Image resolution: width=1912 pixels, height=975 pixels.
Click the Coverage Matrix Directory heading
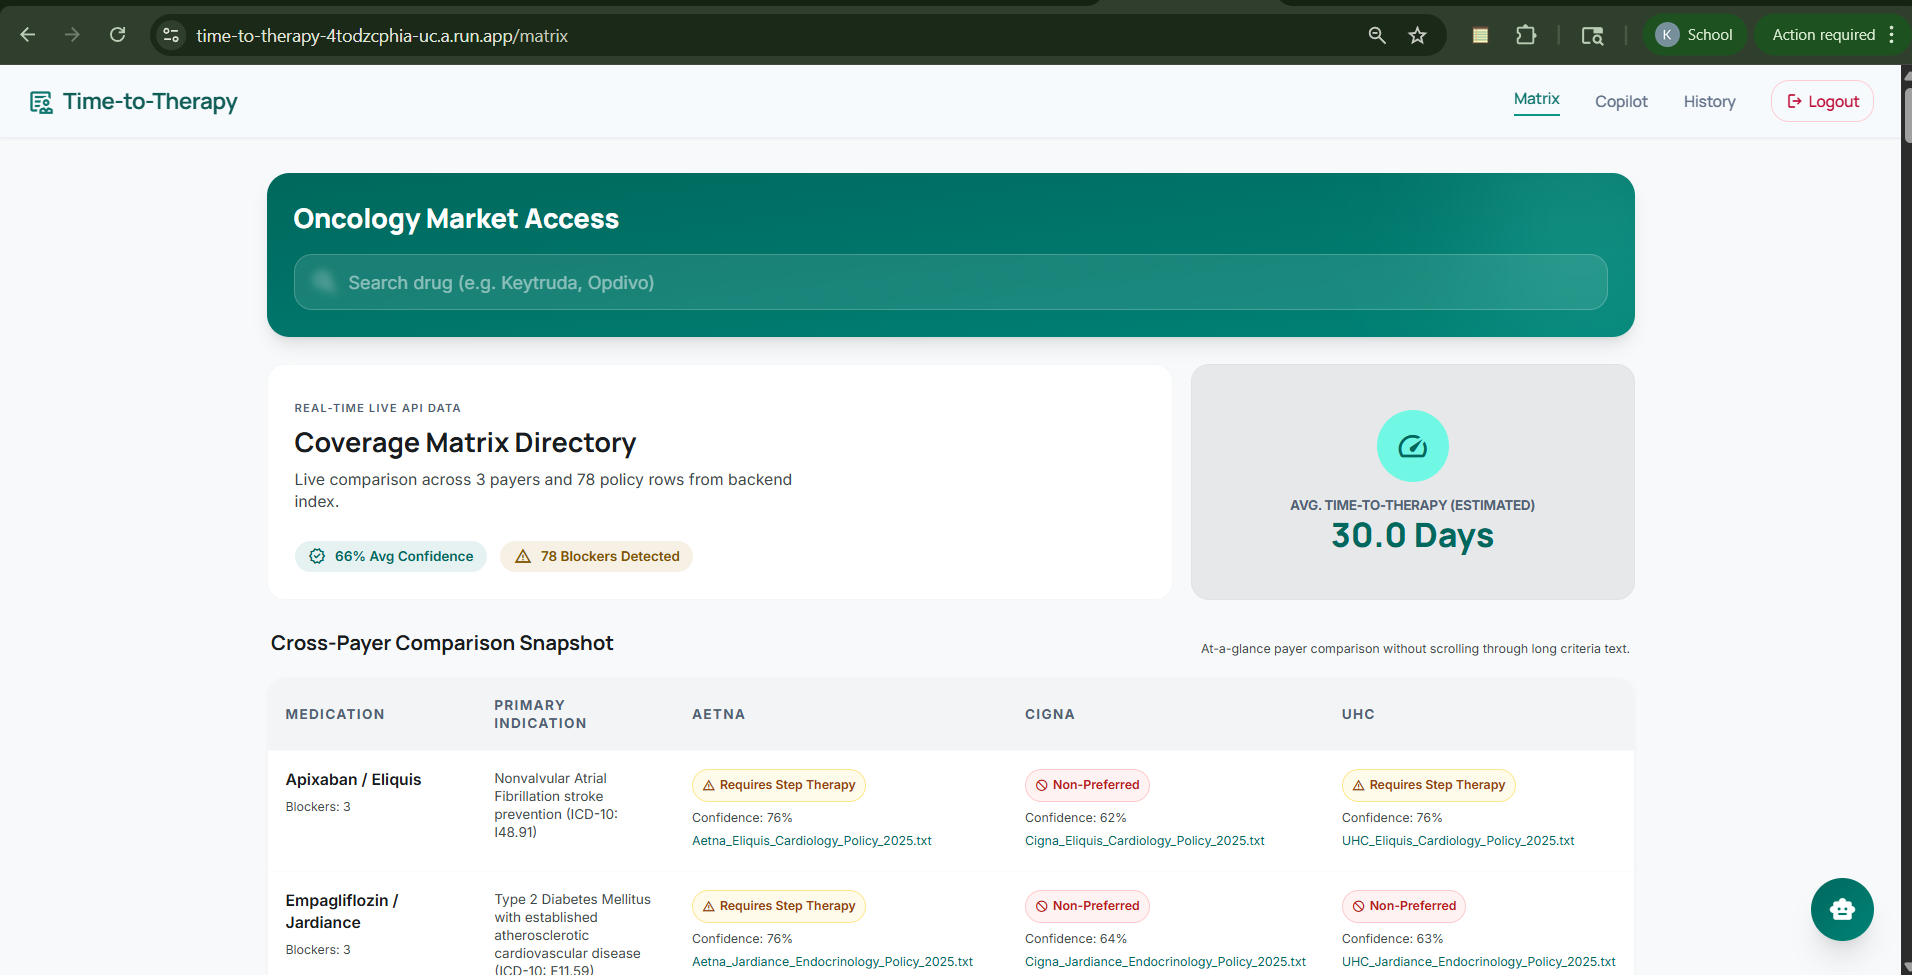click(x=465, y=443)
